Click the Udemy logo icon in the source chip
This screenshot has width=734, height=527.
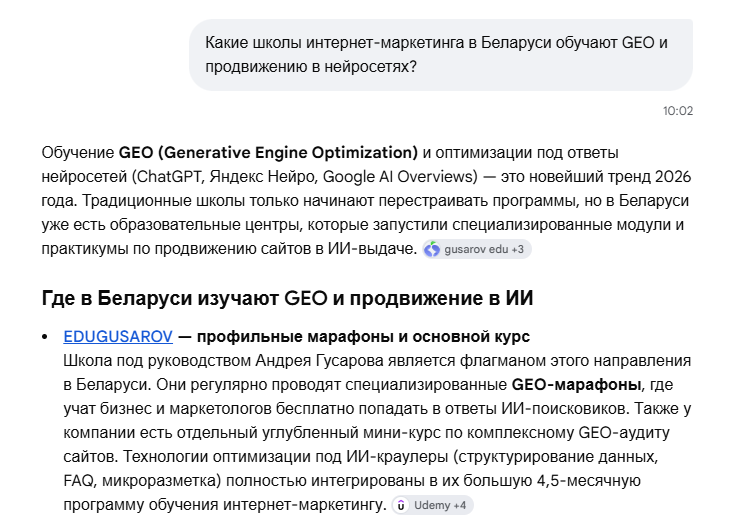point(401,505)
